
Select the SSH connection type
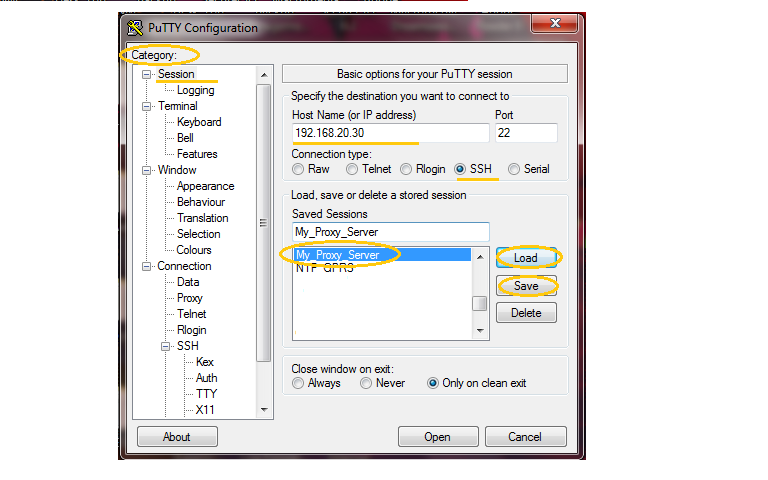coord(459,169)
